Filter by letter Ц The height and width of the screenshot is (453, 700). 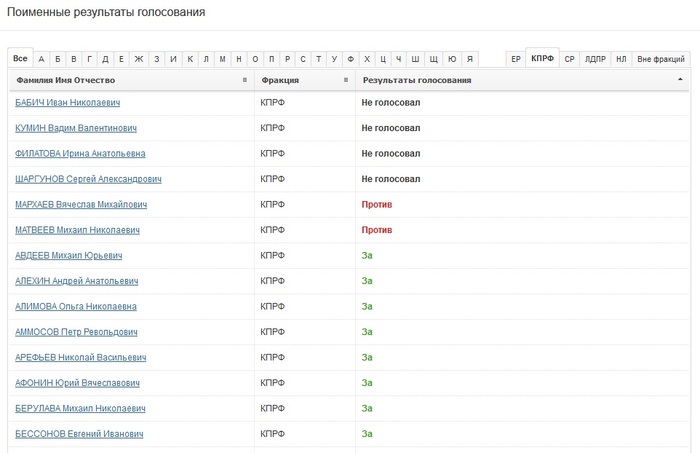click(x=383, y=59)
